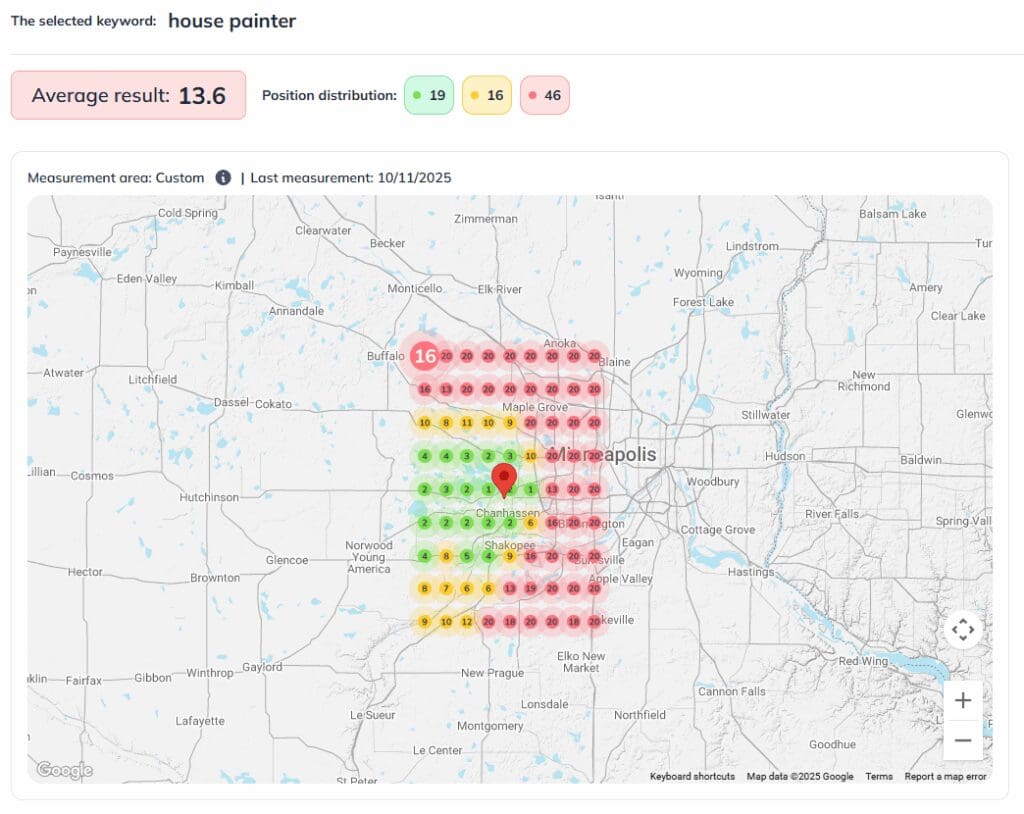Click the red grid point ranked 19

point(530,589)
